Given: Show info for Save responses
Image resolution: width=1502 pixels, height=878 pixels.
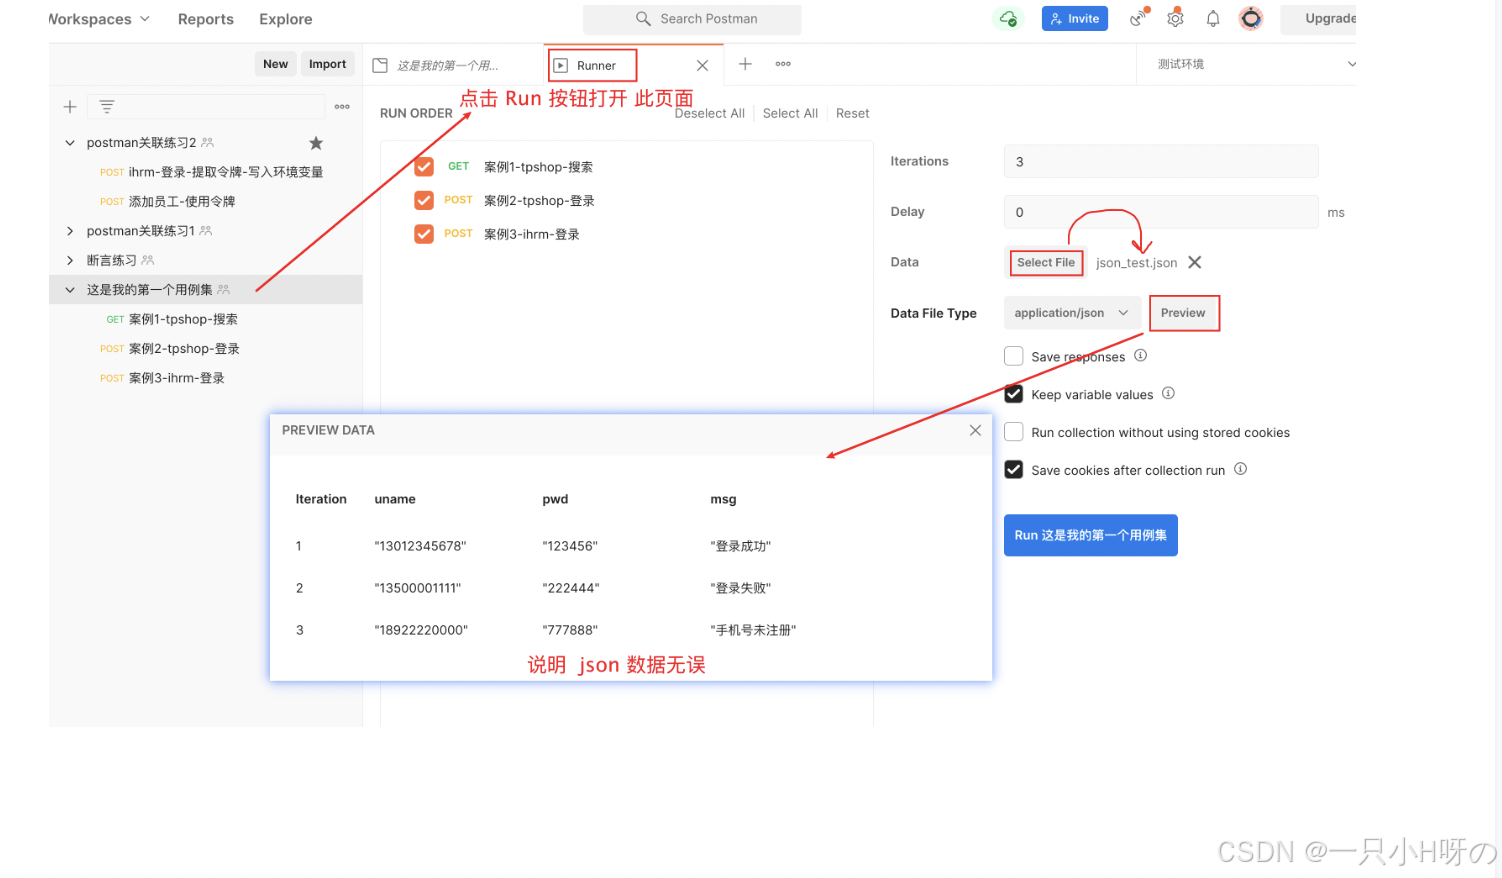Looking at the screenshot, I should 1140,355.
